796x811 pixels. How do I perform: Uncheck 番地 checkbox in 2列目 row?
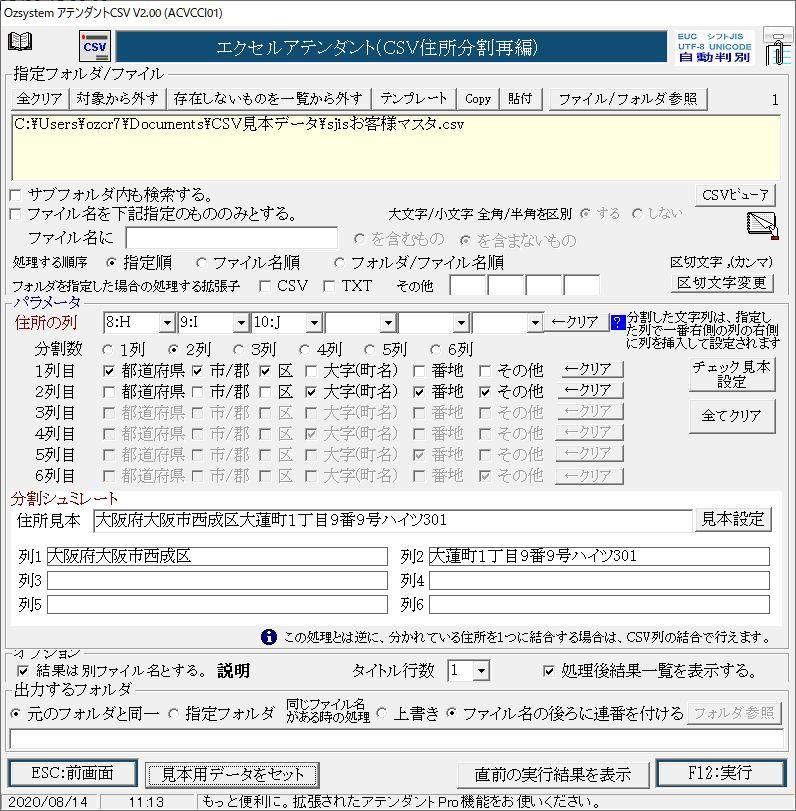click(420, 391)
